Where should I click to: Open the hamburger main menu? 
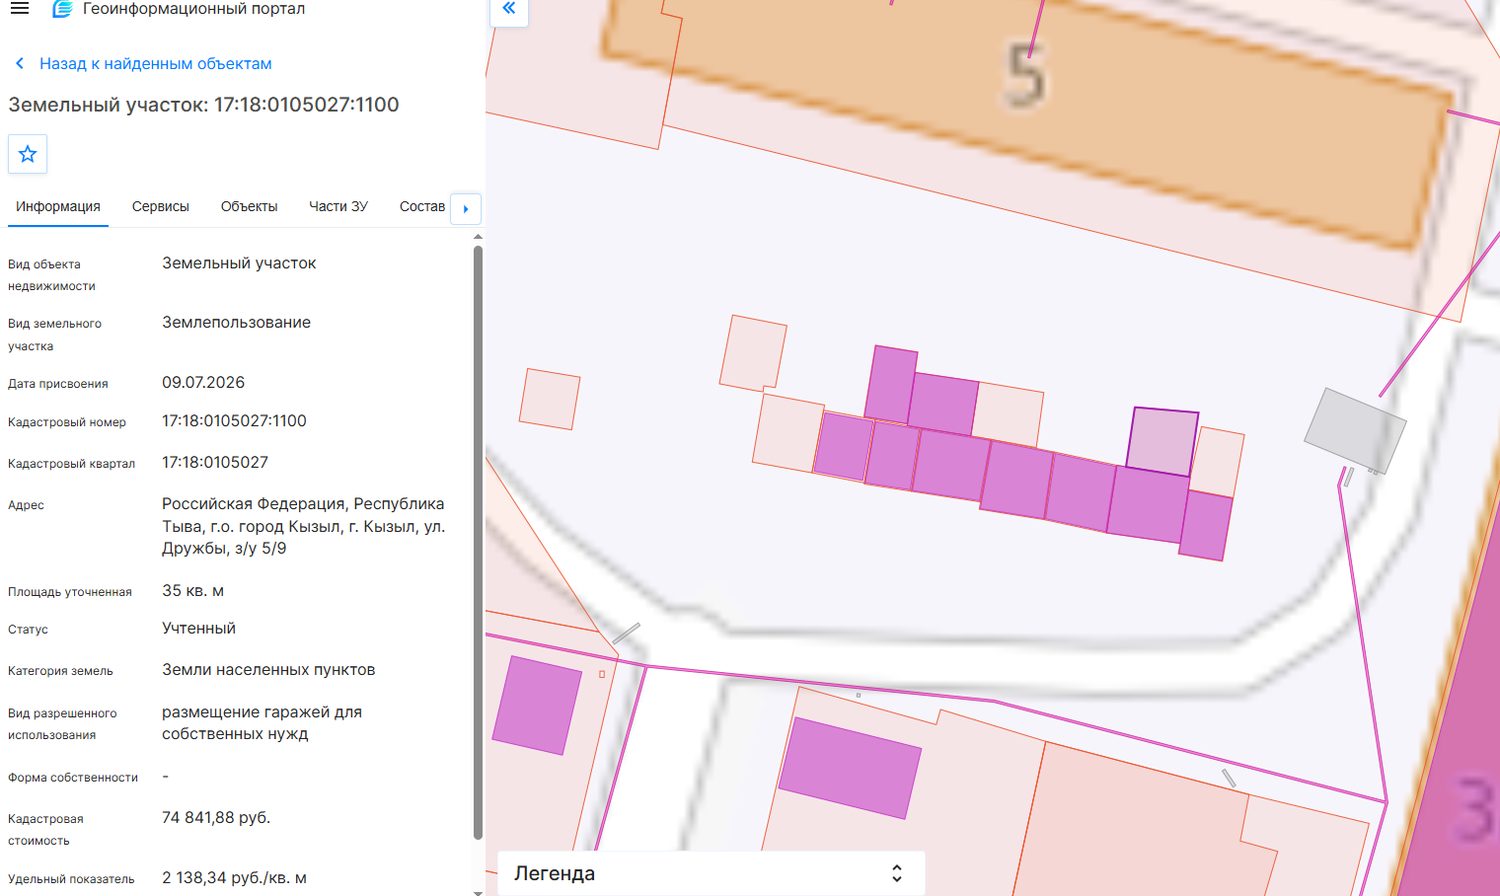point(19,8)
